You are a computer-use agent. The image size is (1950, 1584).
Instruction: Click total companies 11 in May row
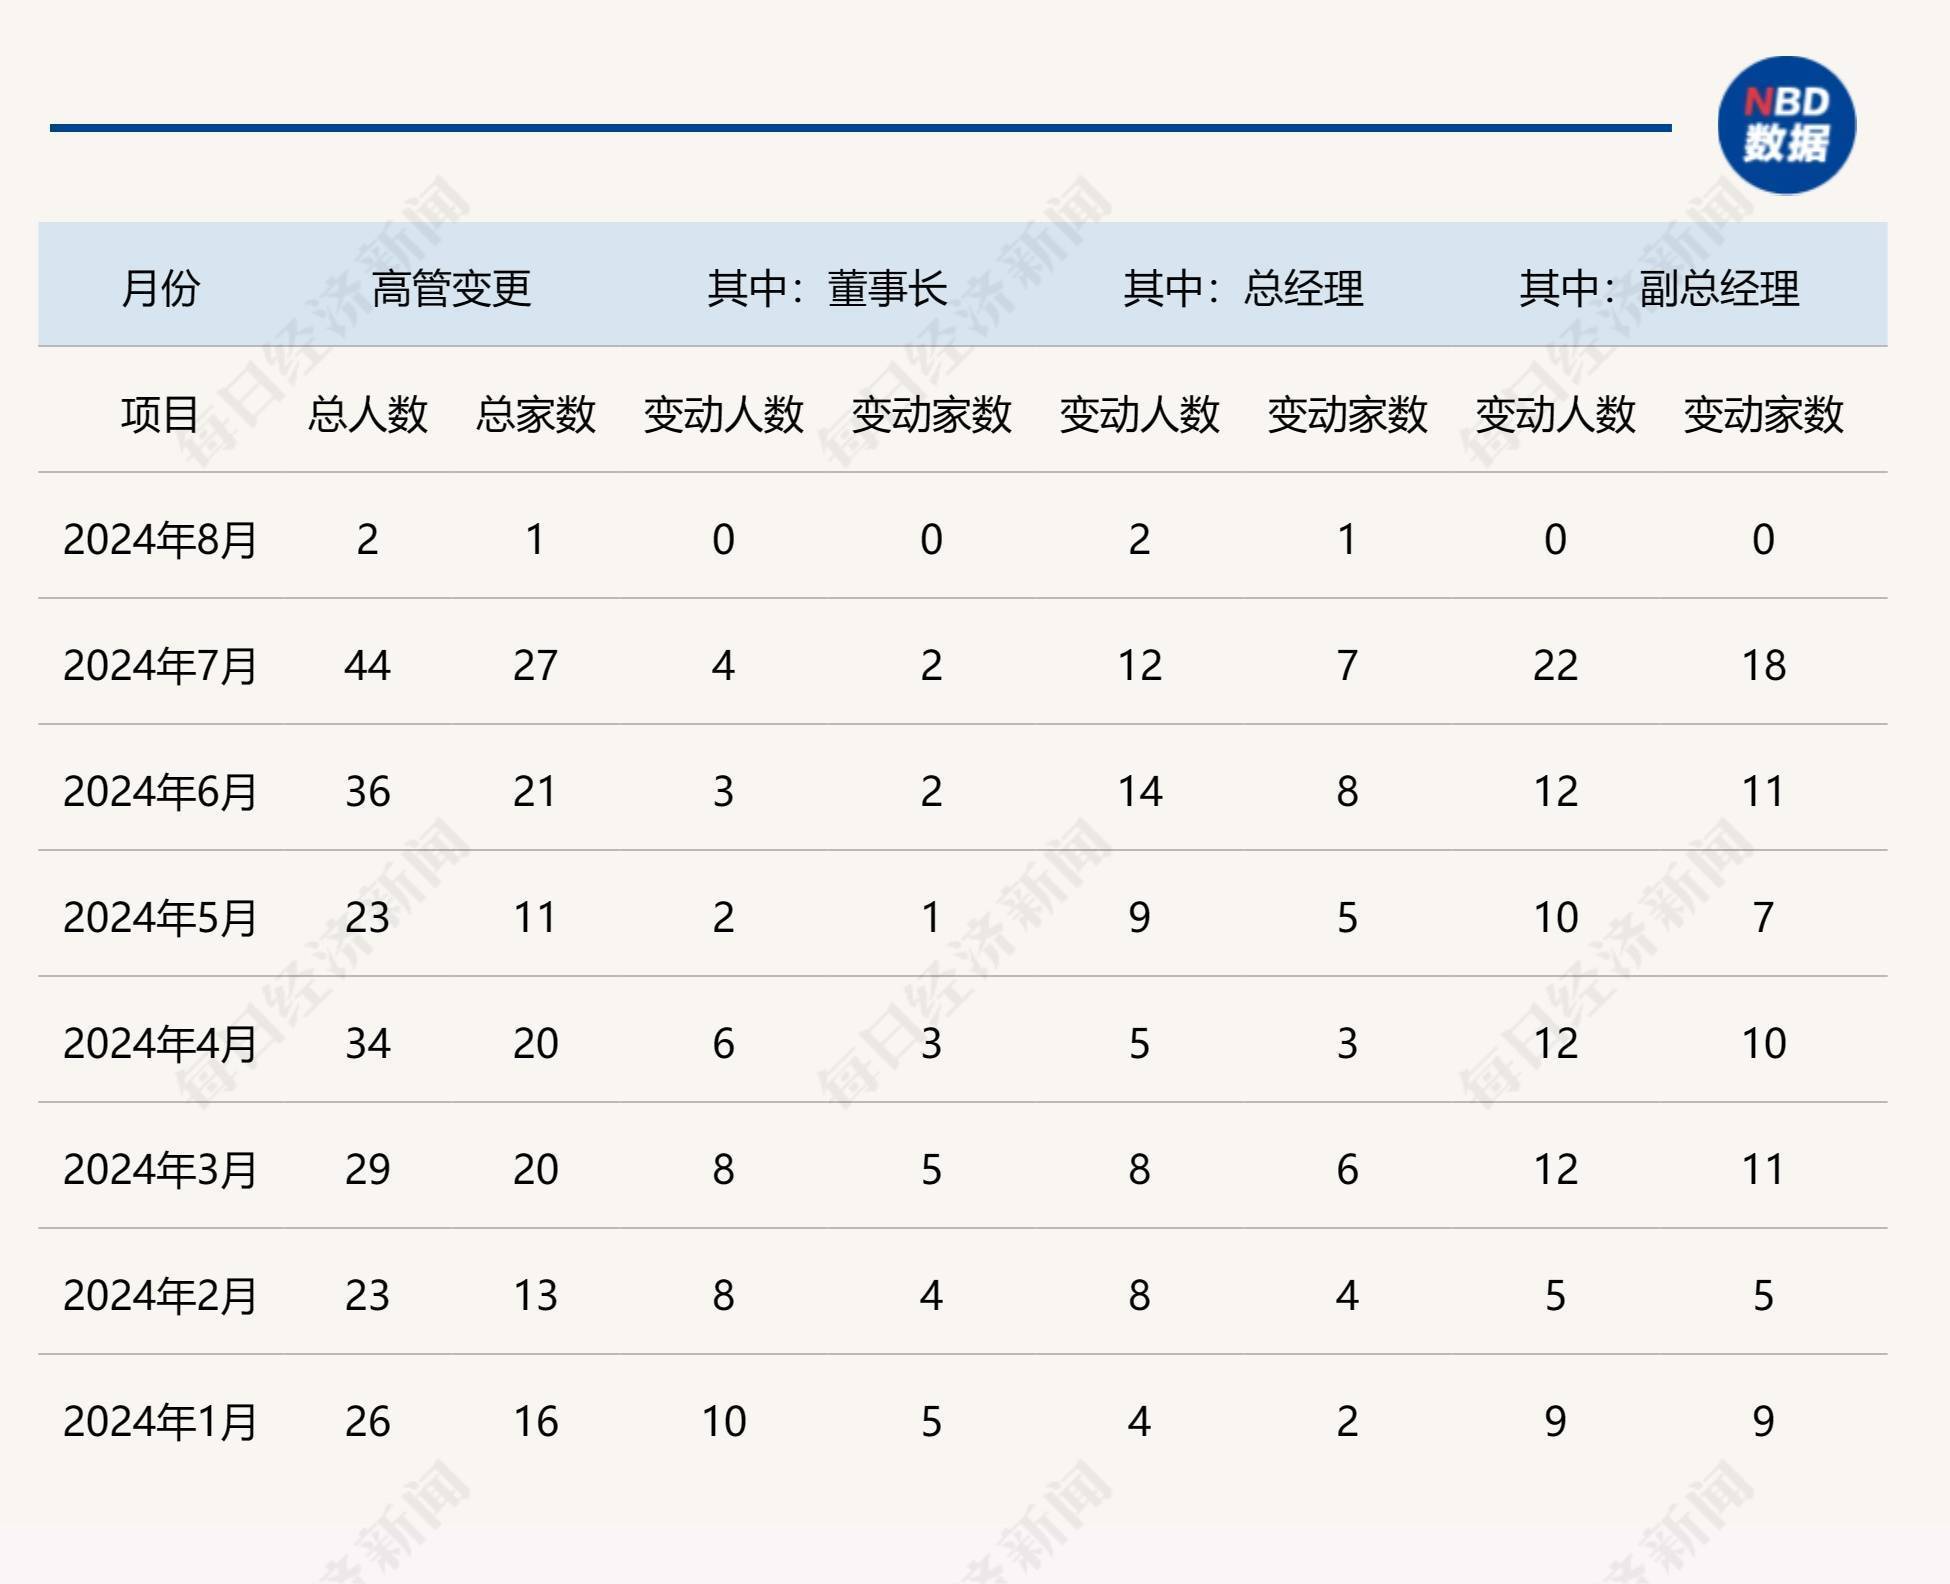click(x=535, y=918)
